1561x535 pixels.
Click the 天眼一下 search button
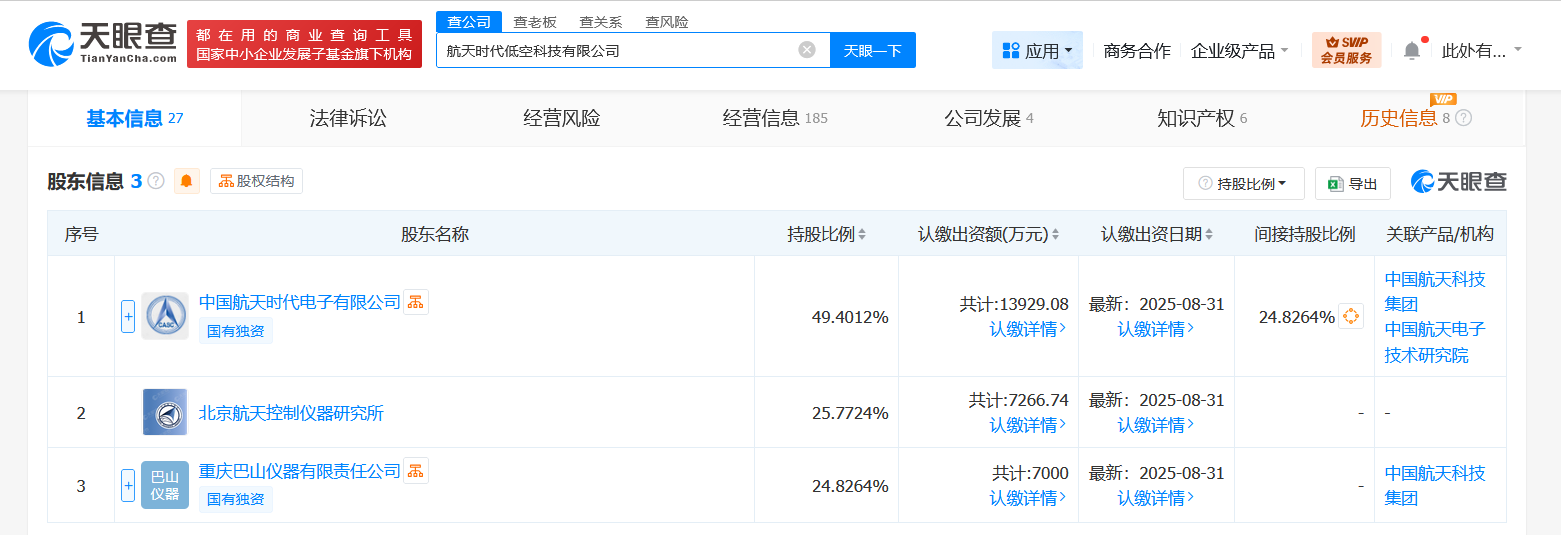873,50
